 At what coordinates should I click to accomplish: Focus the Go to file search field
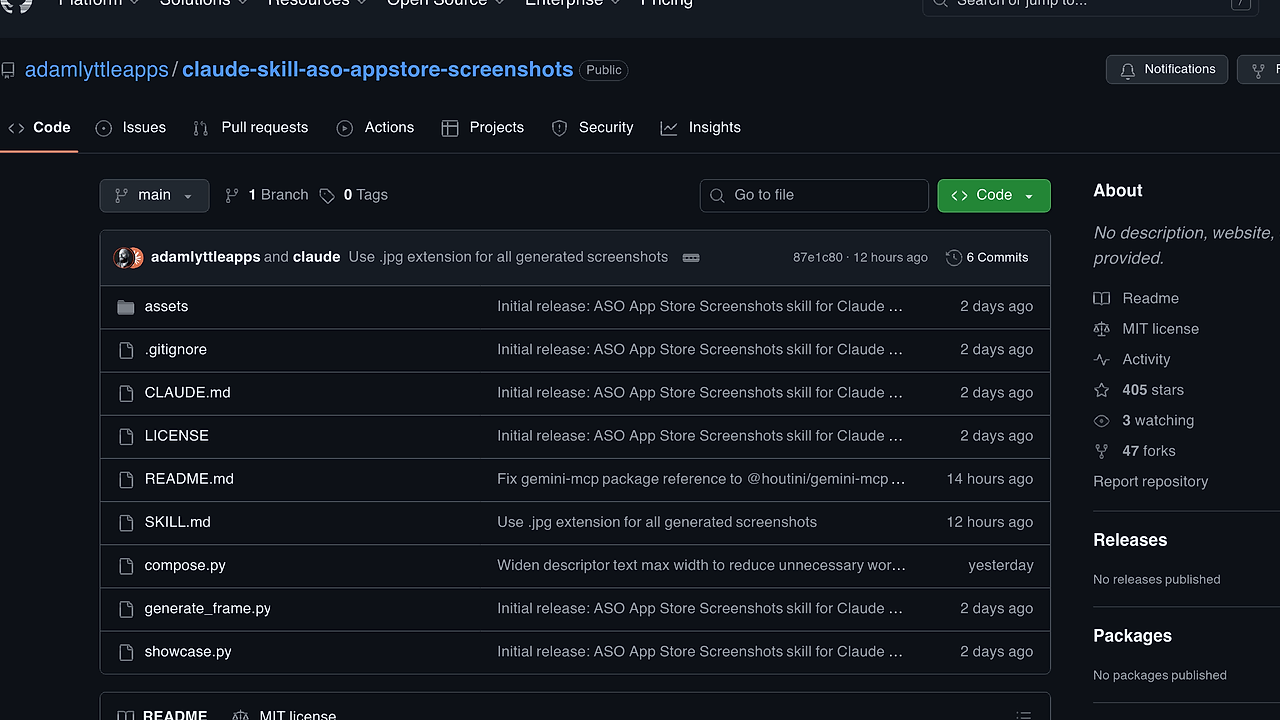(x=814, y=195)
